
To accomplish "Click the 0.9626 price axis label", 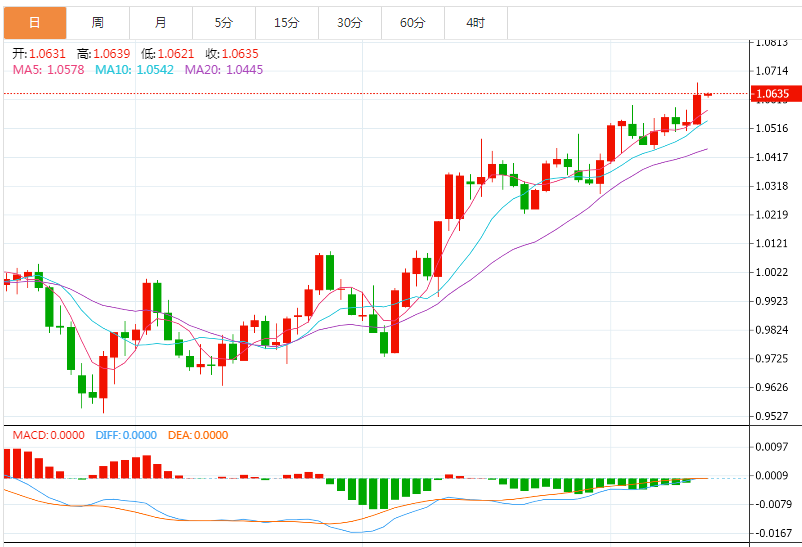I will (x=772, y=387).
